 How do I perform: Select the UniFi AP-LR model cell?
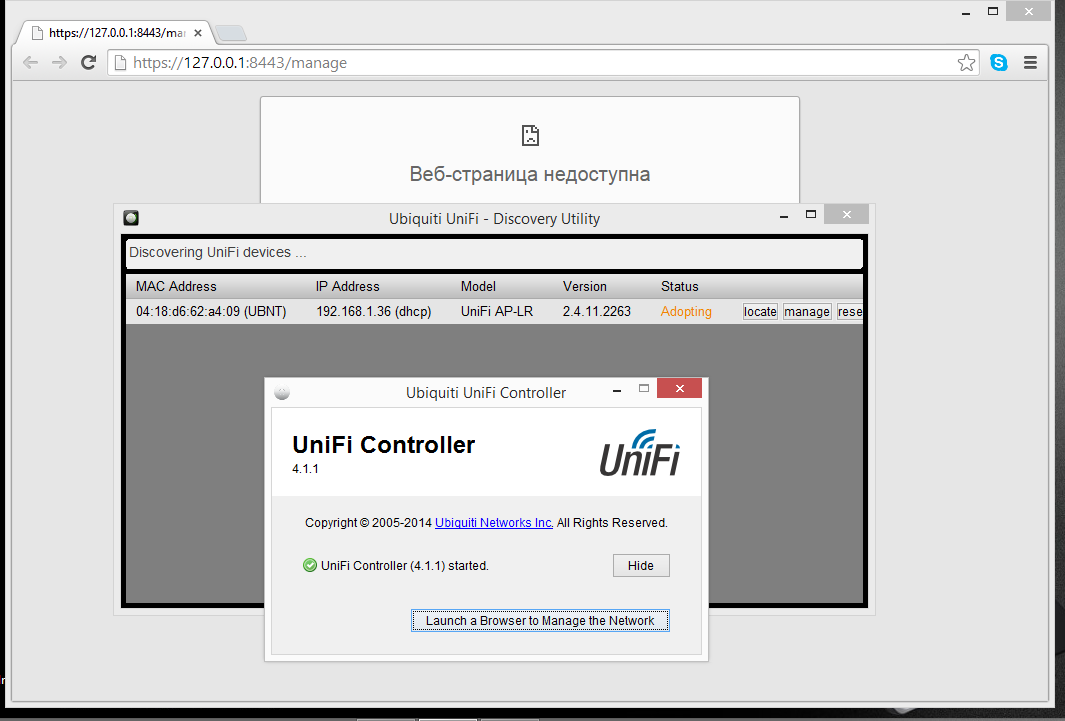click(x=497, y=312)
